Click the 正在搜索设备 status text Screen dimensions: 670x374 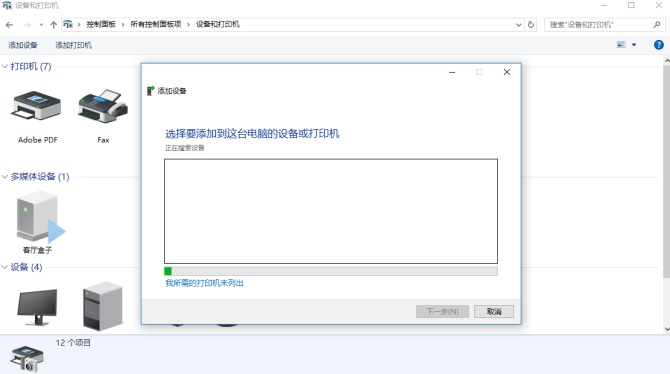coord(185,148)
